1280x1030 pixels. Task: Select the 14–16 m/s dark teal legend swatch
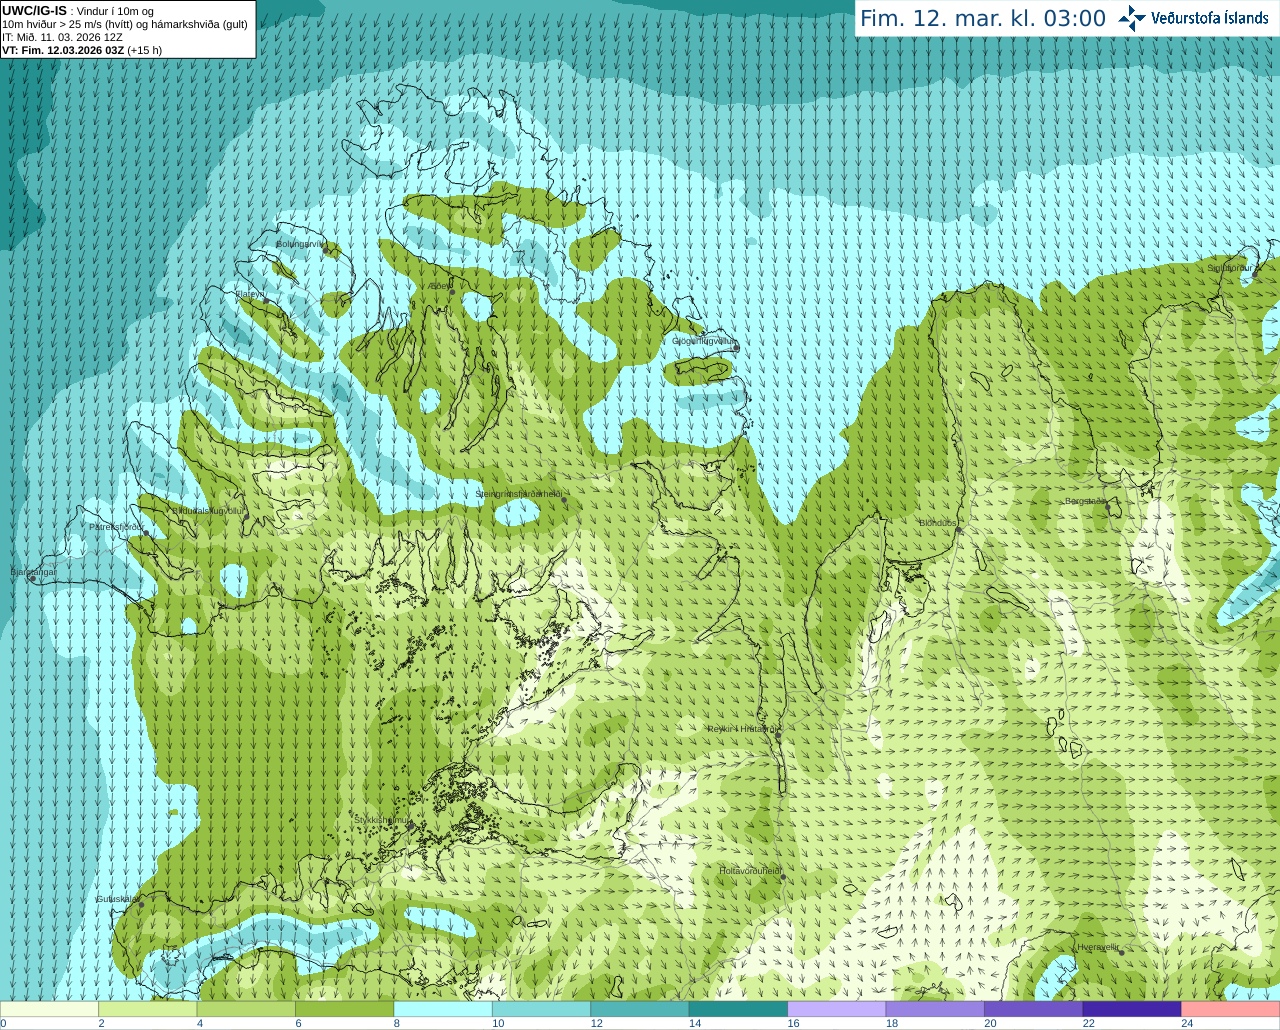[x=739, y=1009]
